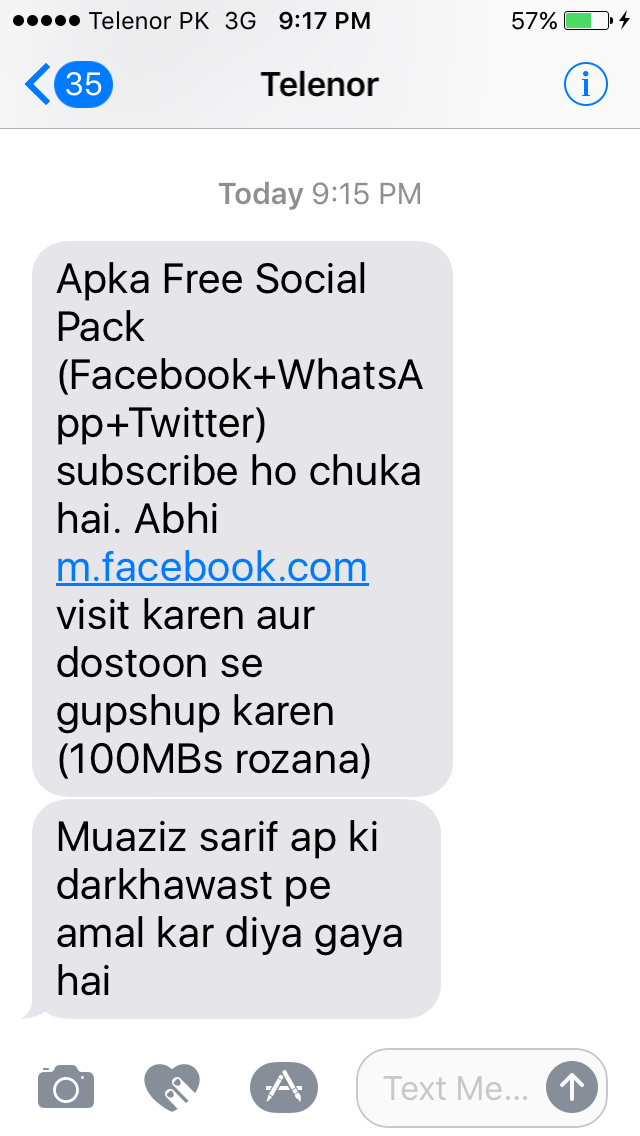The width and height of the screenshot is (640, 1136).
Task: Tap the Telenor conversation title
Action: (320, 85)
